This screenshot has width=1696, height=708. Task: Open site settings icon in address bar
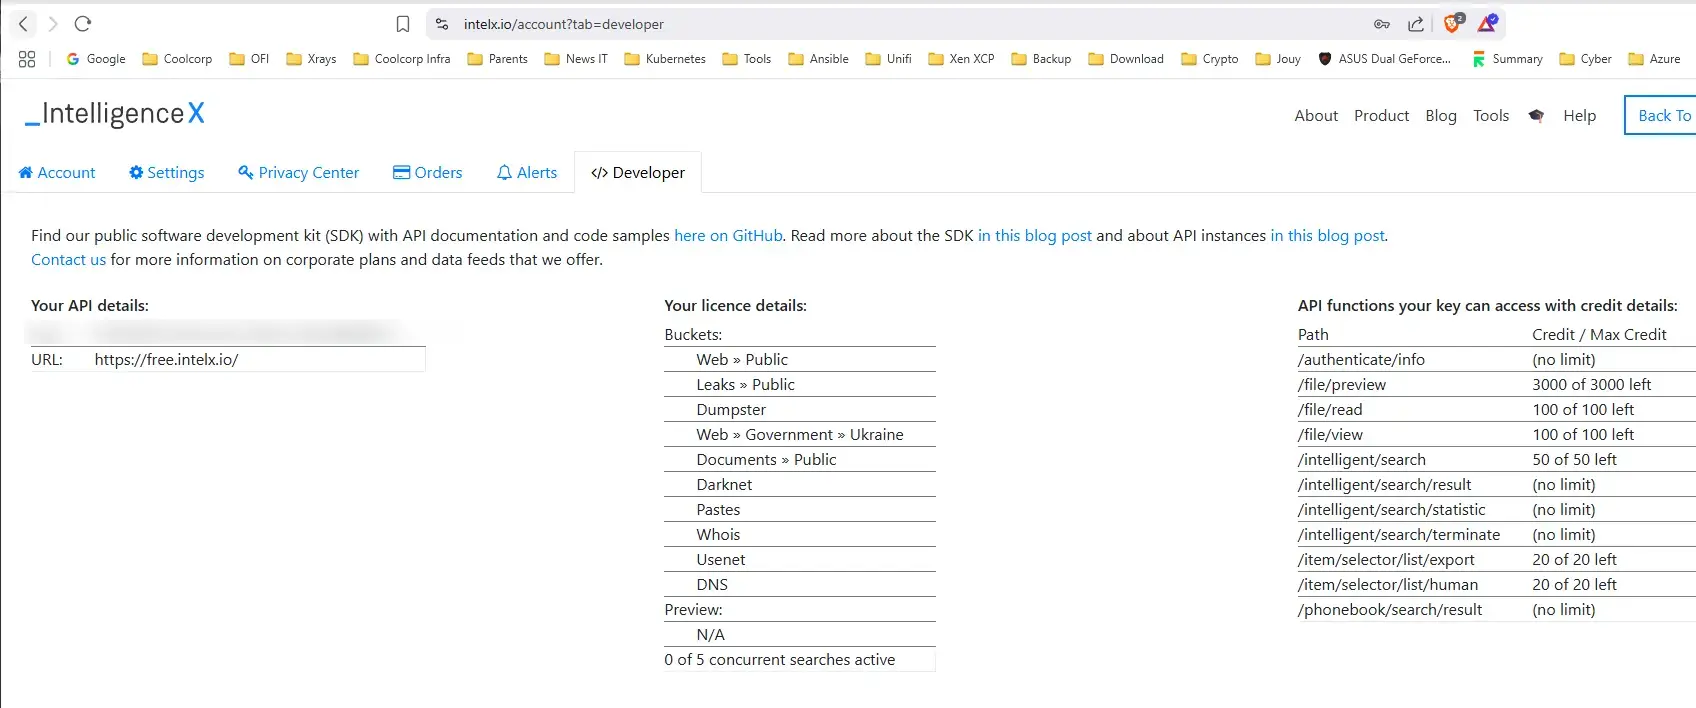442,24
